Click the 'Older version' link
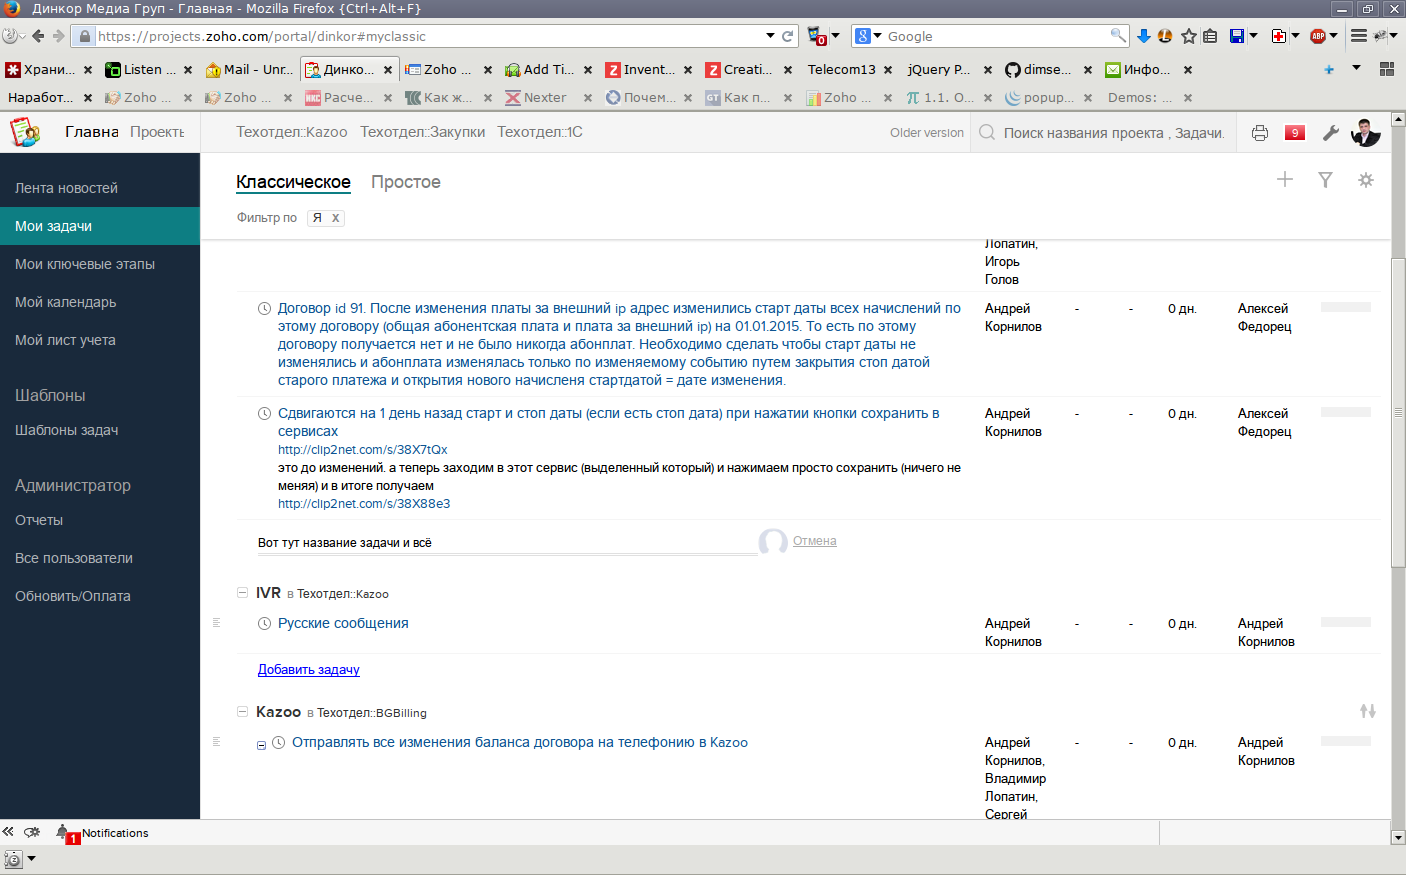Screen dimensions: 1406x875 927,133
